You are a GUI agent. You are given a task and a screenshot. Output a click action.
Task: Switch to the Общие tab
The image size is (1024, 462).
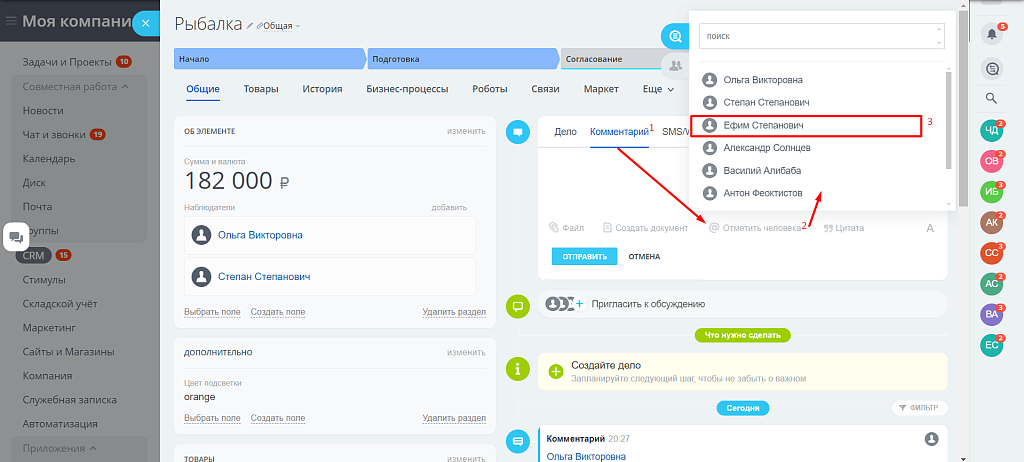coord(202,89)
